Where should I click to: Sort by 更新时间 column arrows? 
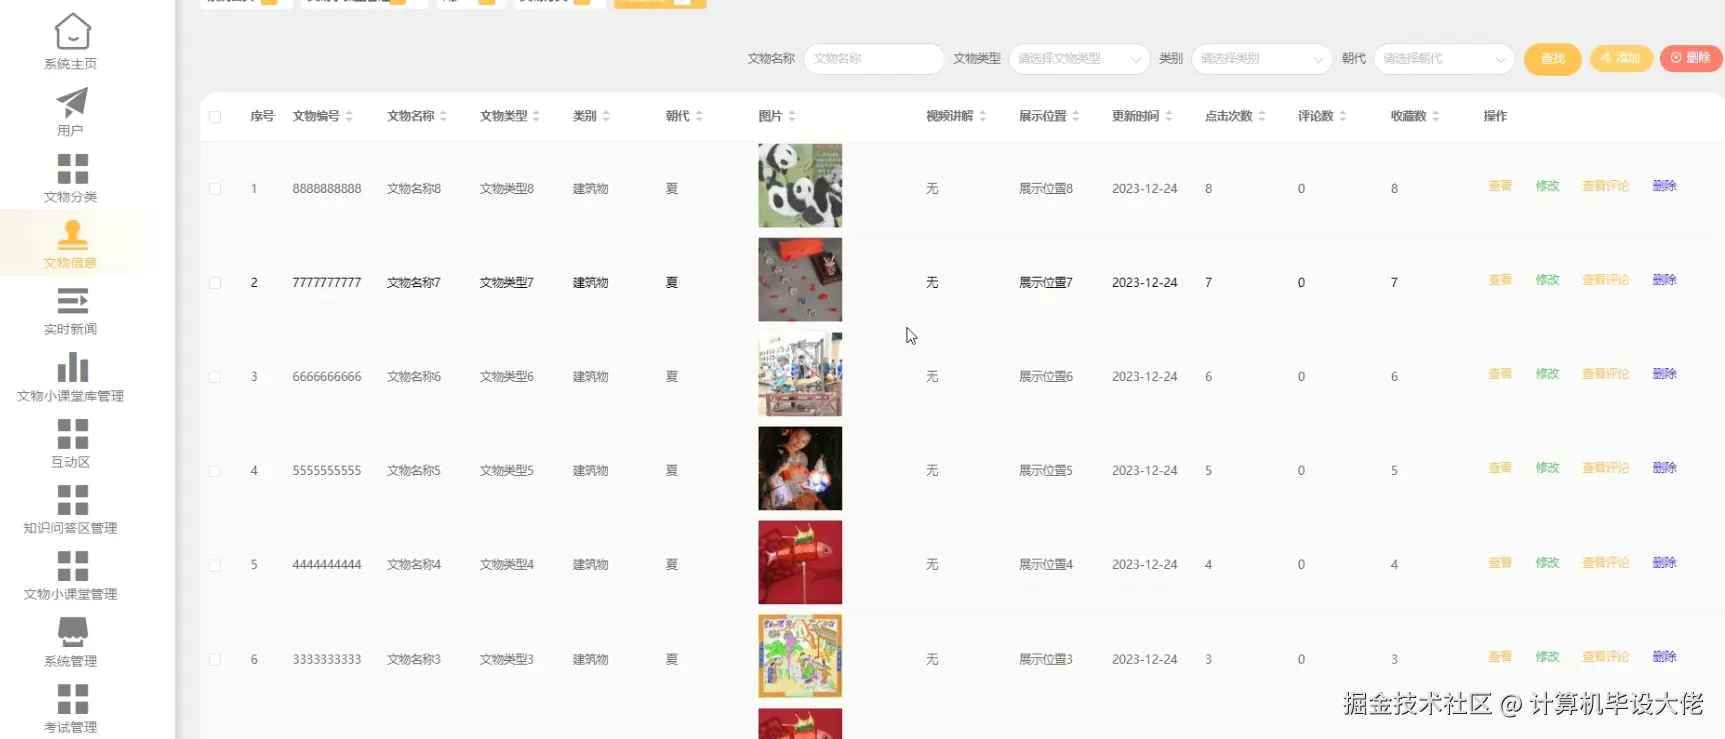point(1169,116)
